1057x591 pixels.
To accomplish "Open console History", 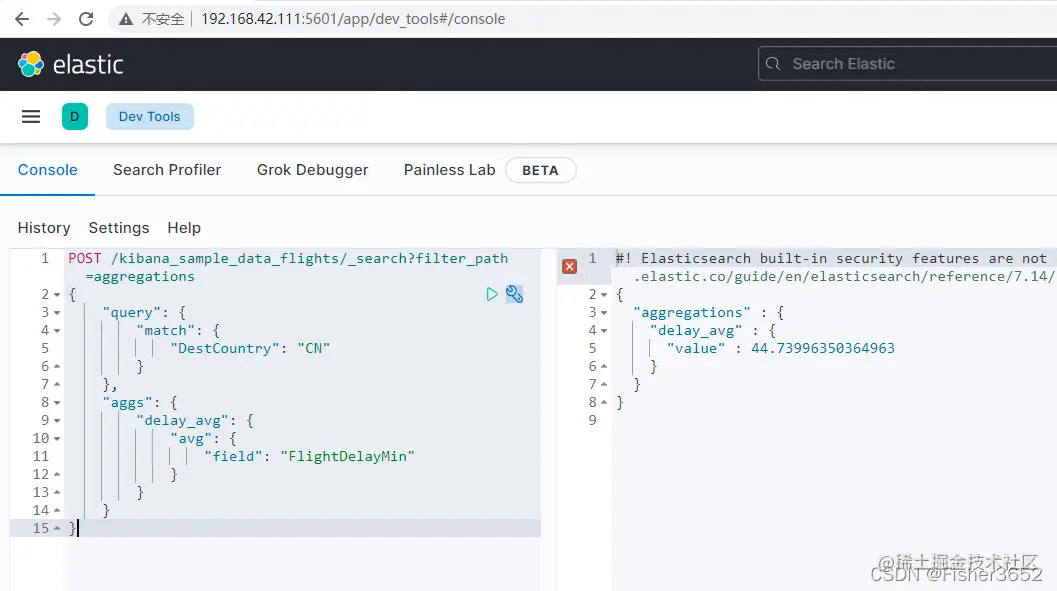I will coord(44,228).
